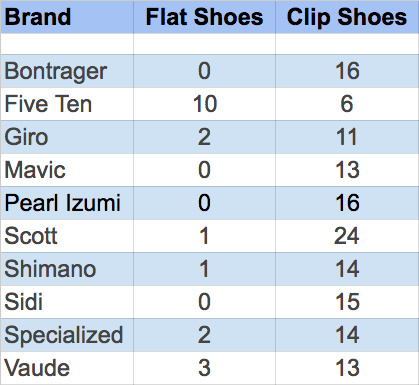The height and width of the screenshot is (385, 419).
Task: Select the Clip Shoes column header
Action: (x=347, y=17)
